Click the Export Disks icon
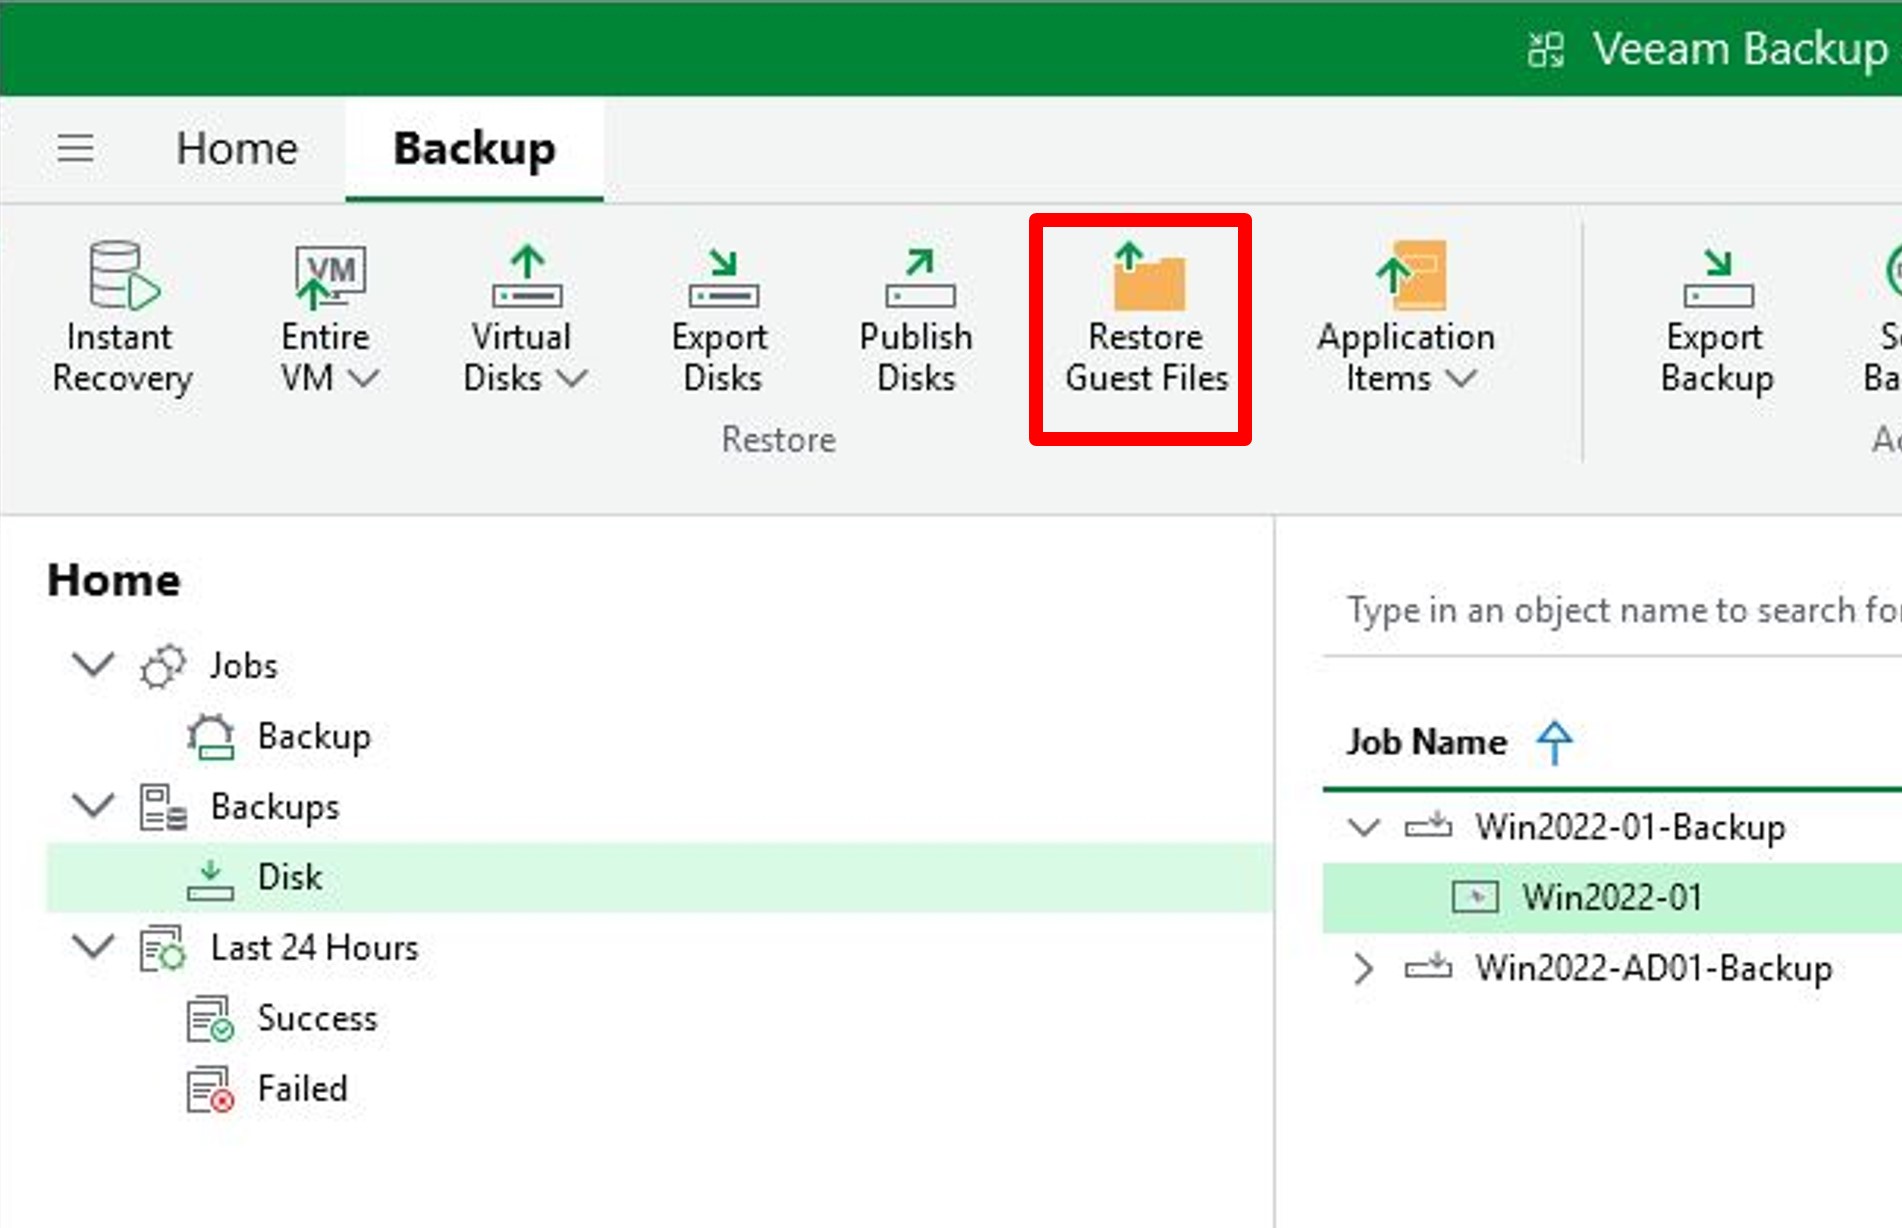Screen dimensions: 1902x1228 pos(722,278)
